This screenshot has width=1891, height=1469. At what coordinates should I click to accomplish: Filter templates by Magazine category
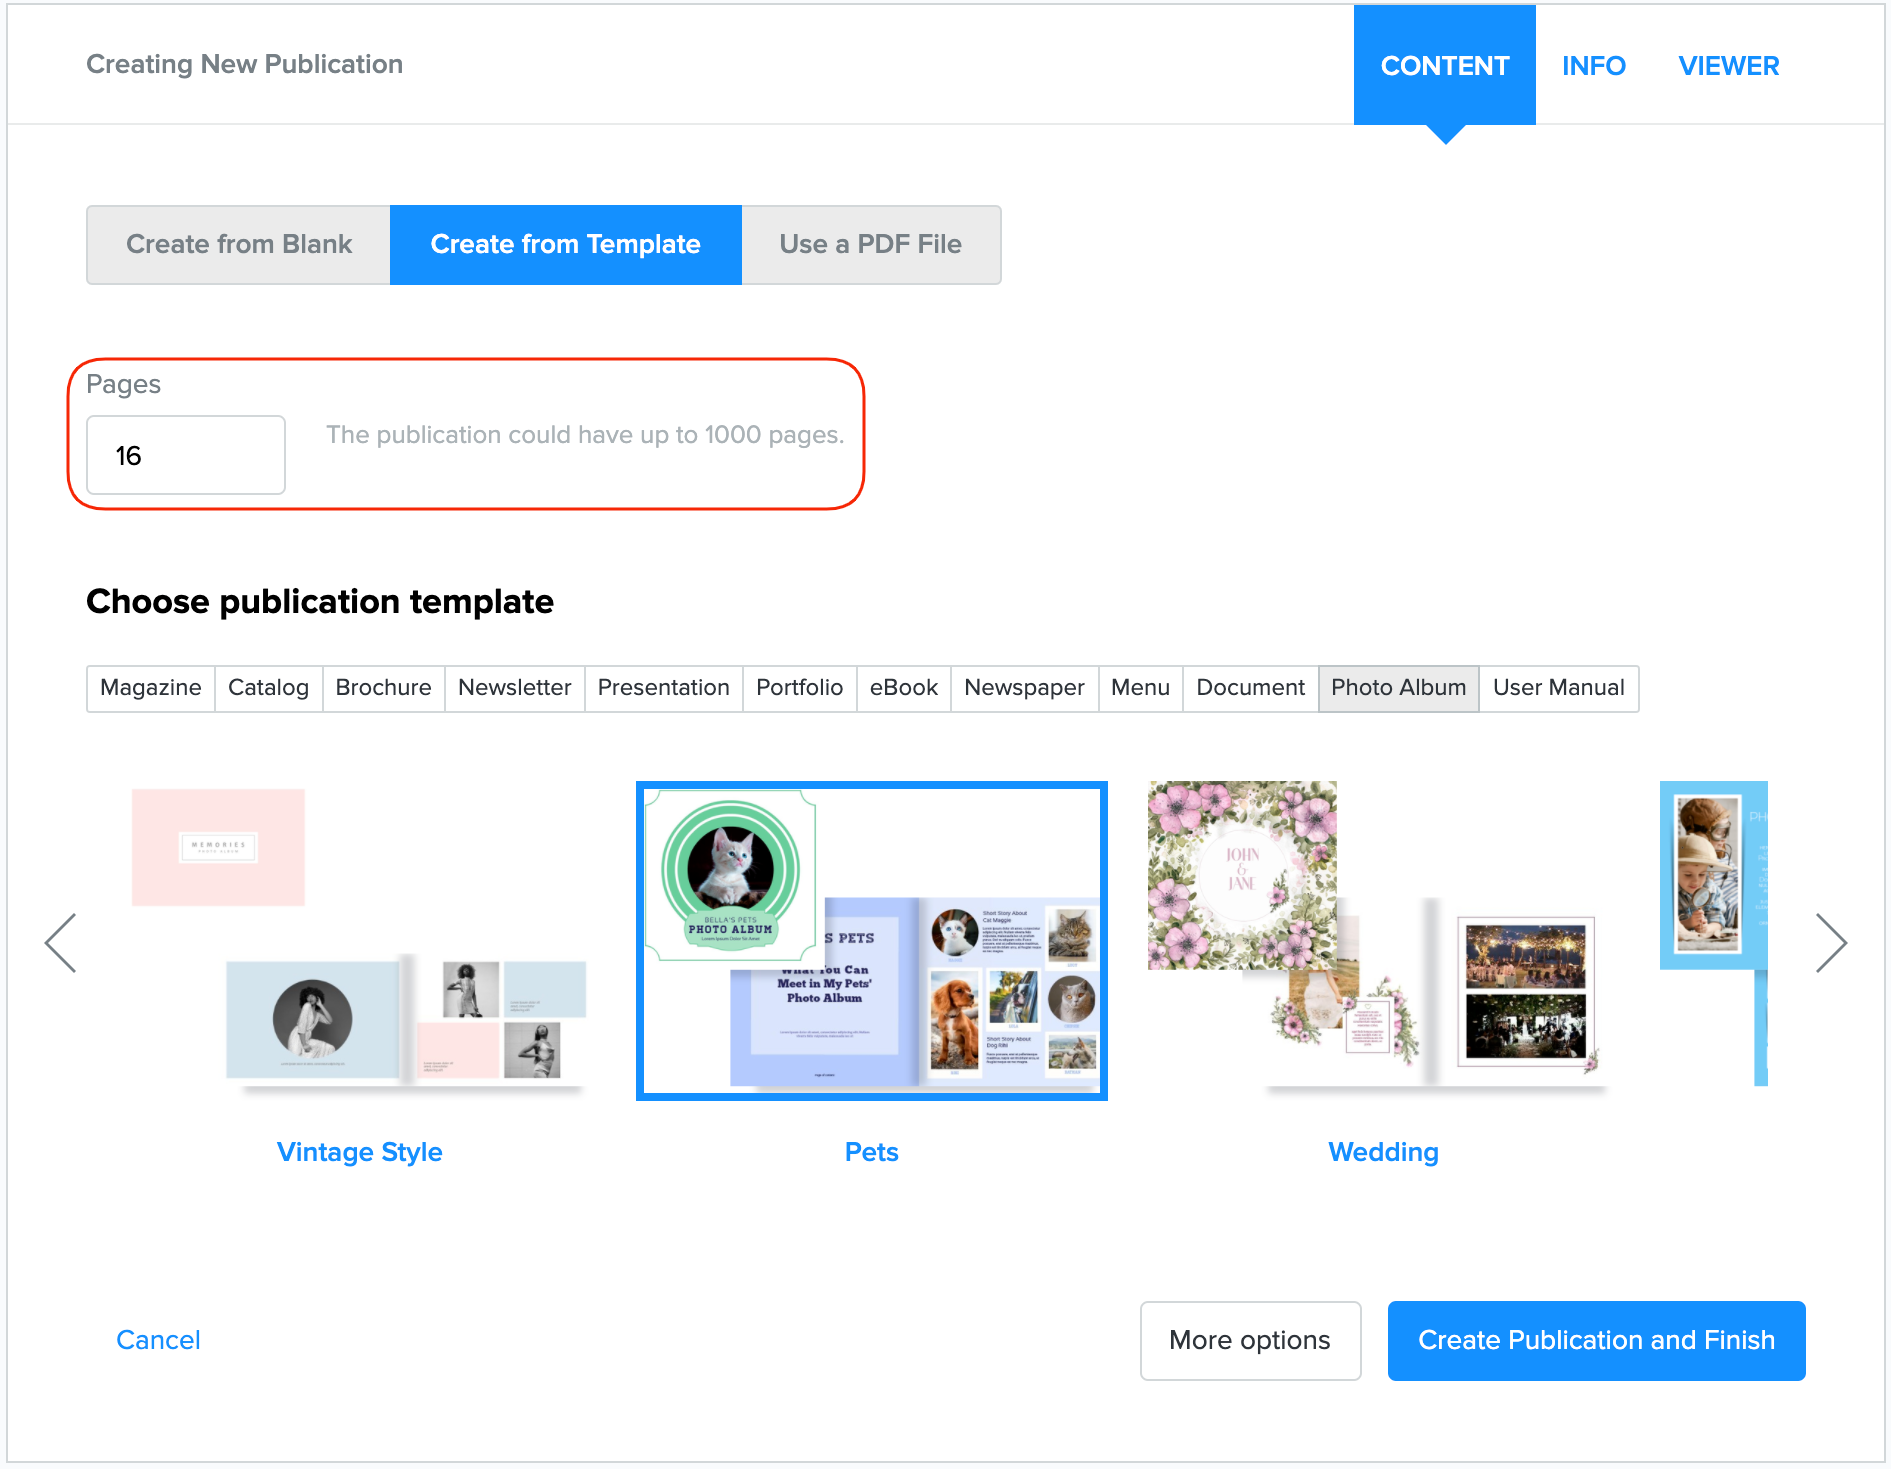(x=151, y=688)
